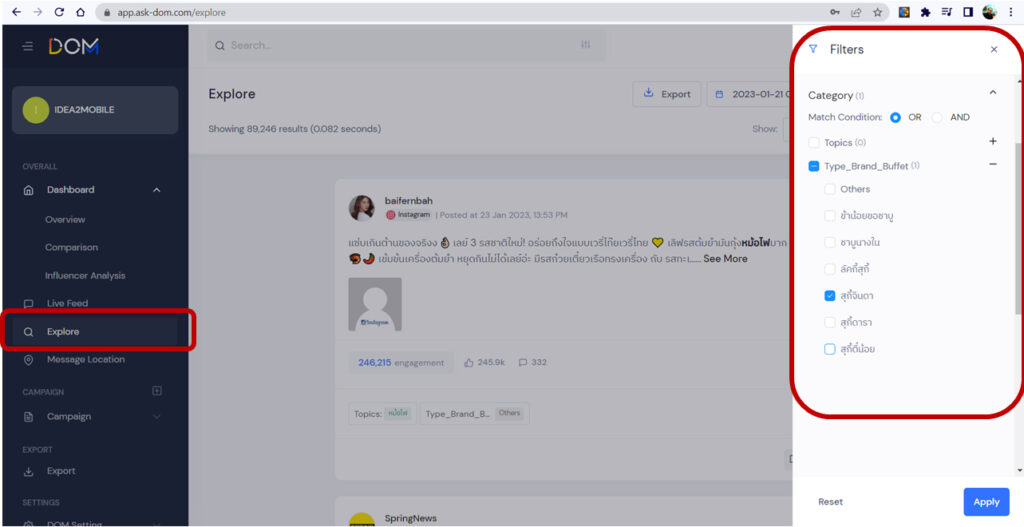This screenshot has height=527, width=1024.
Task: Open sidebar Export under the EXPORT heading
Action: [61, 471]
